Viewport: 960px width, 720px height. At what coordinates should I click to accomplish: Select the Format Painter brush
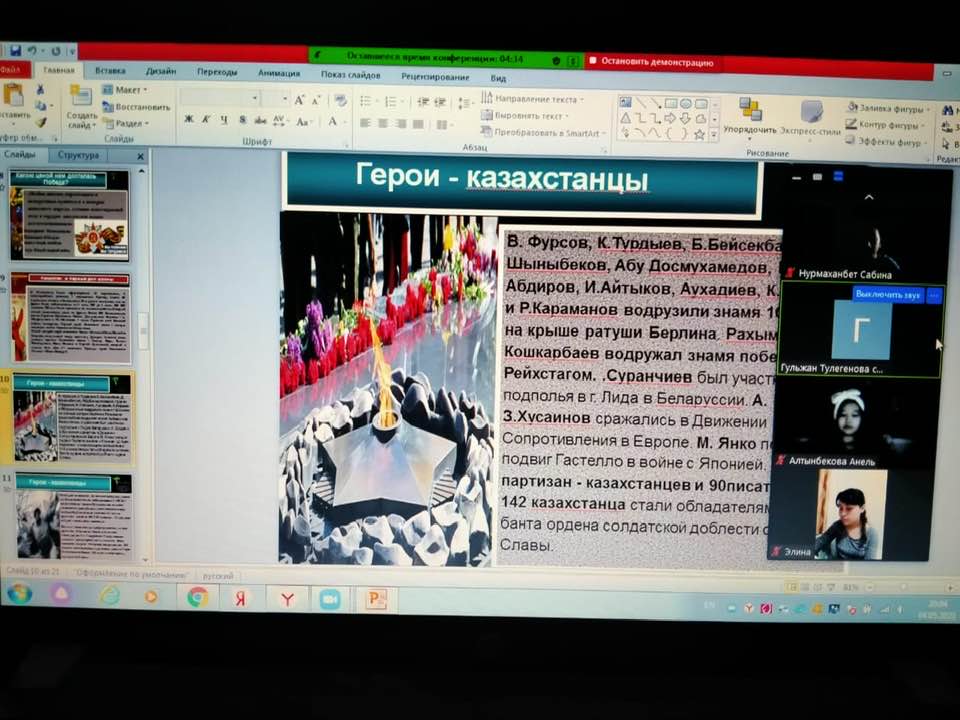coord(40,122)
